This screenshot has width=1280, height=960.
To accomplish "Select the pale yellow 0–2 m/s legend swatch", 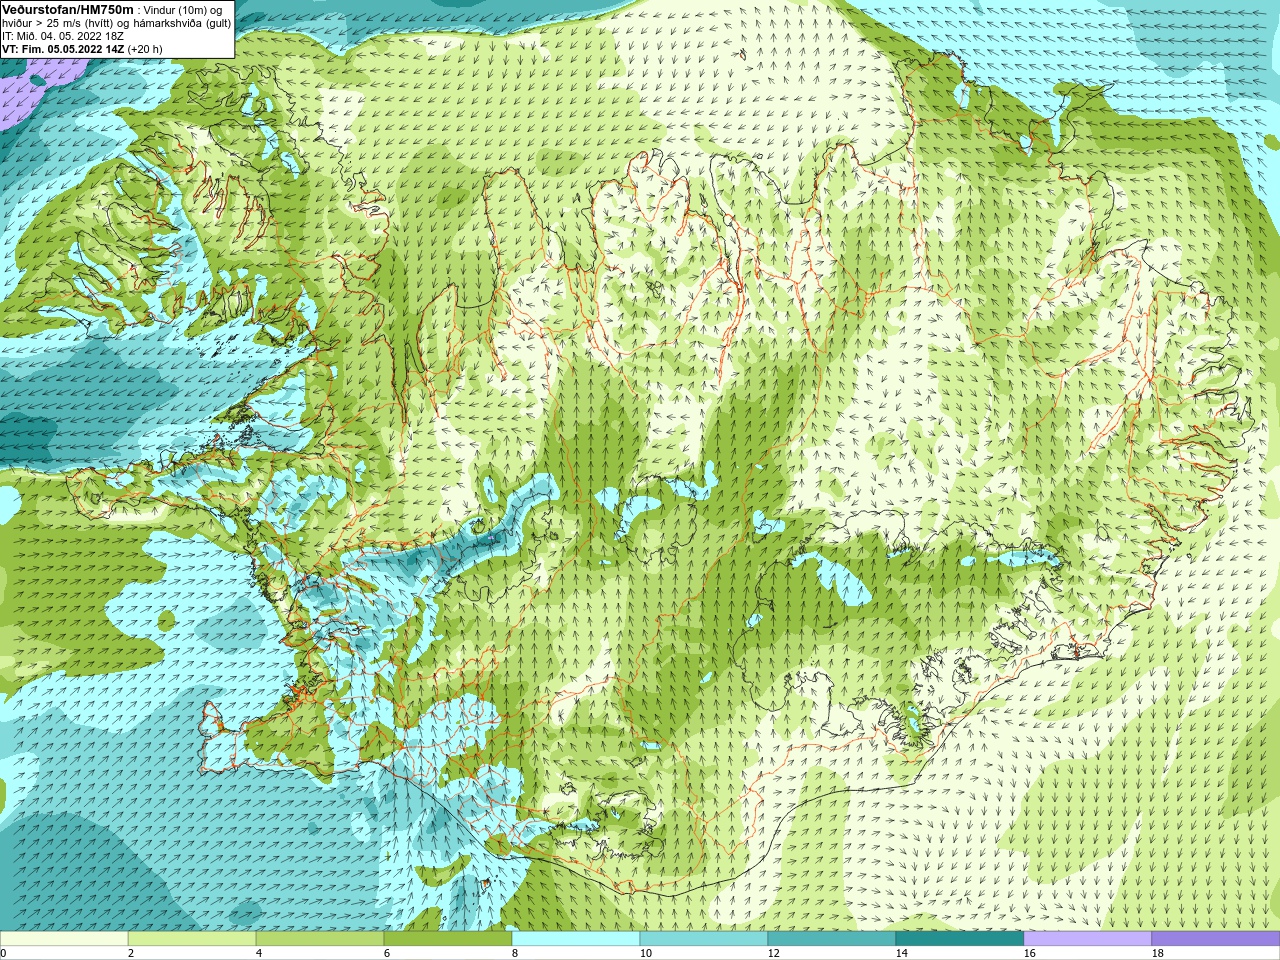I will (64, 939).
